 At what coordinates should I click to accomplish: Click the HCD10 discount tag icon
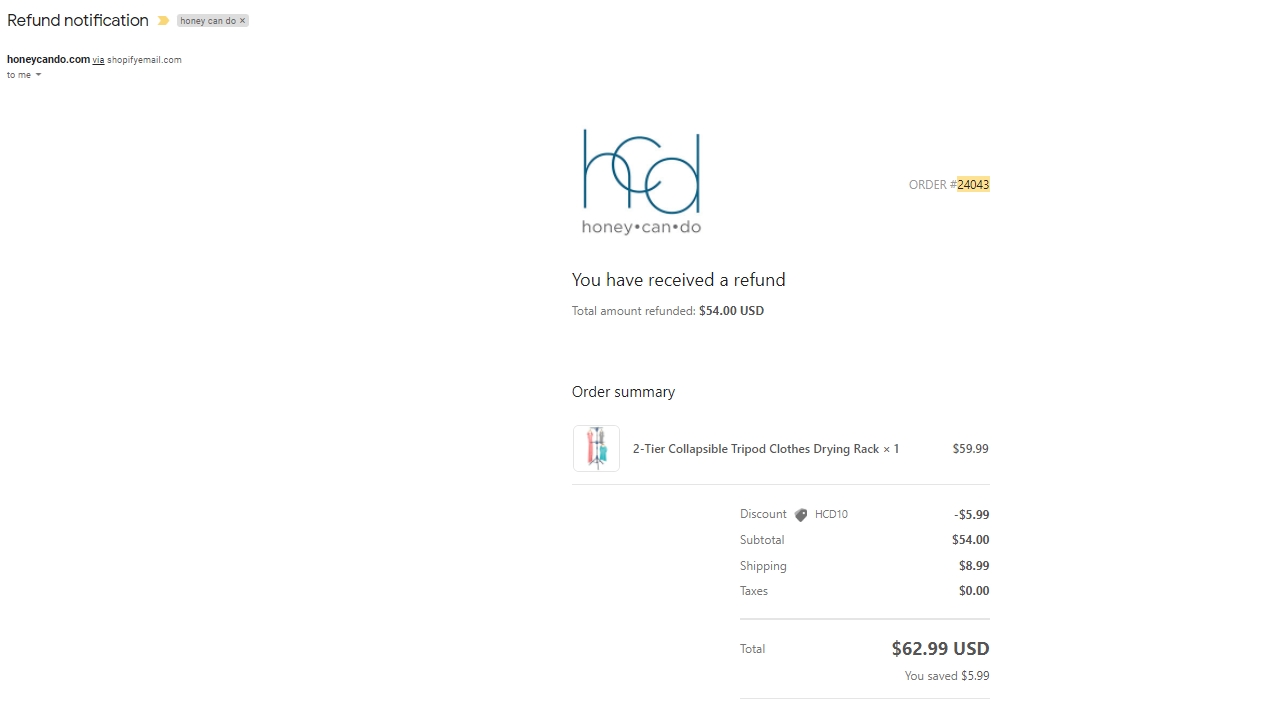pyautogui.click(x=801, y=515)
